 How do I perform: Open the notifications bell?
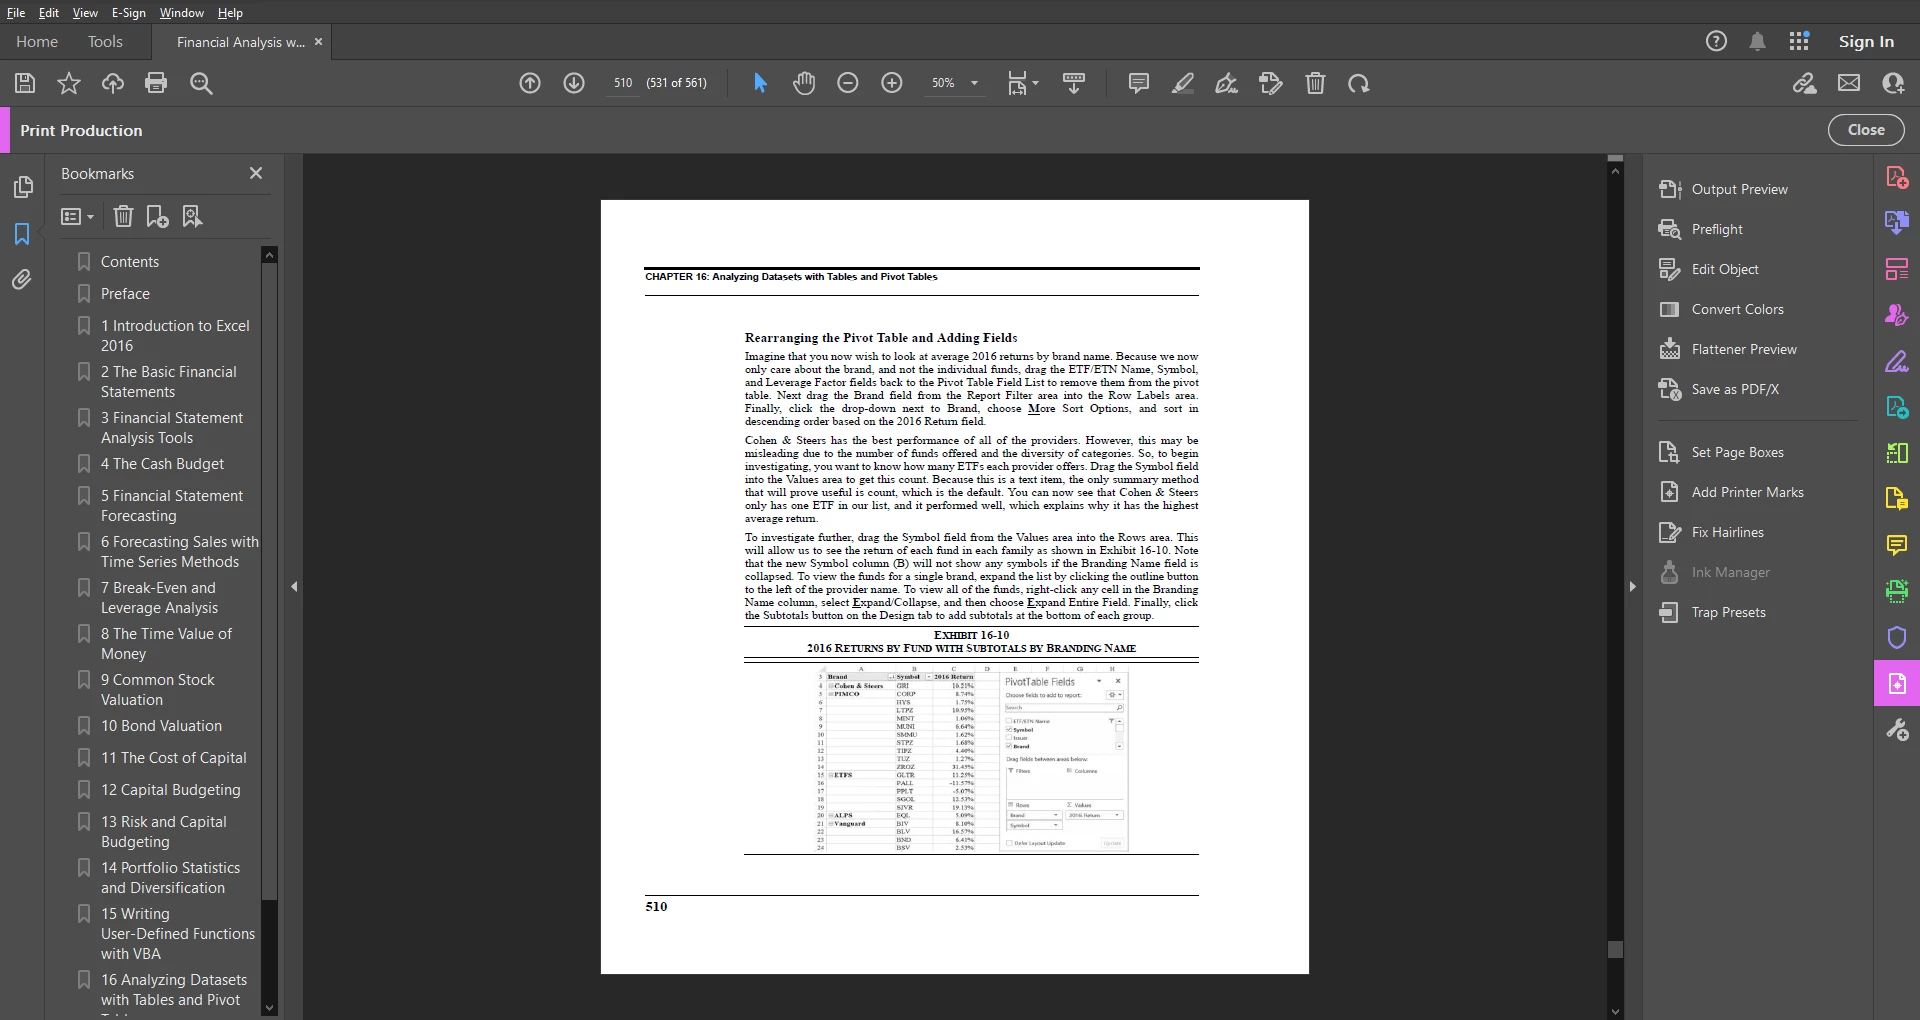click(x=1757, y=41)
